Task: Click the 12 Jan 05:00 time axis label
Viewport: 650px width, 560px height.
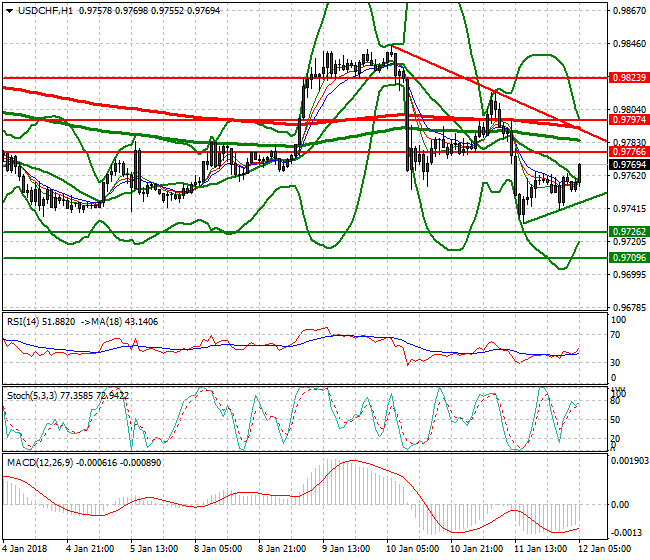Action: tap(604, 549)
